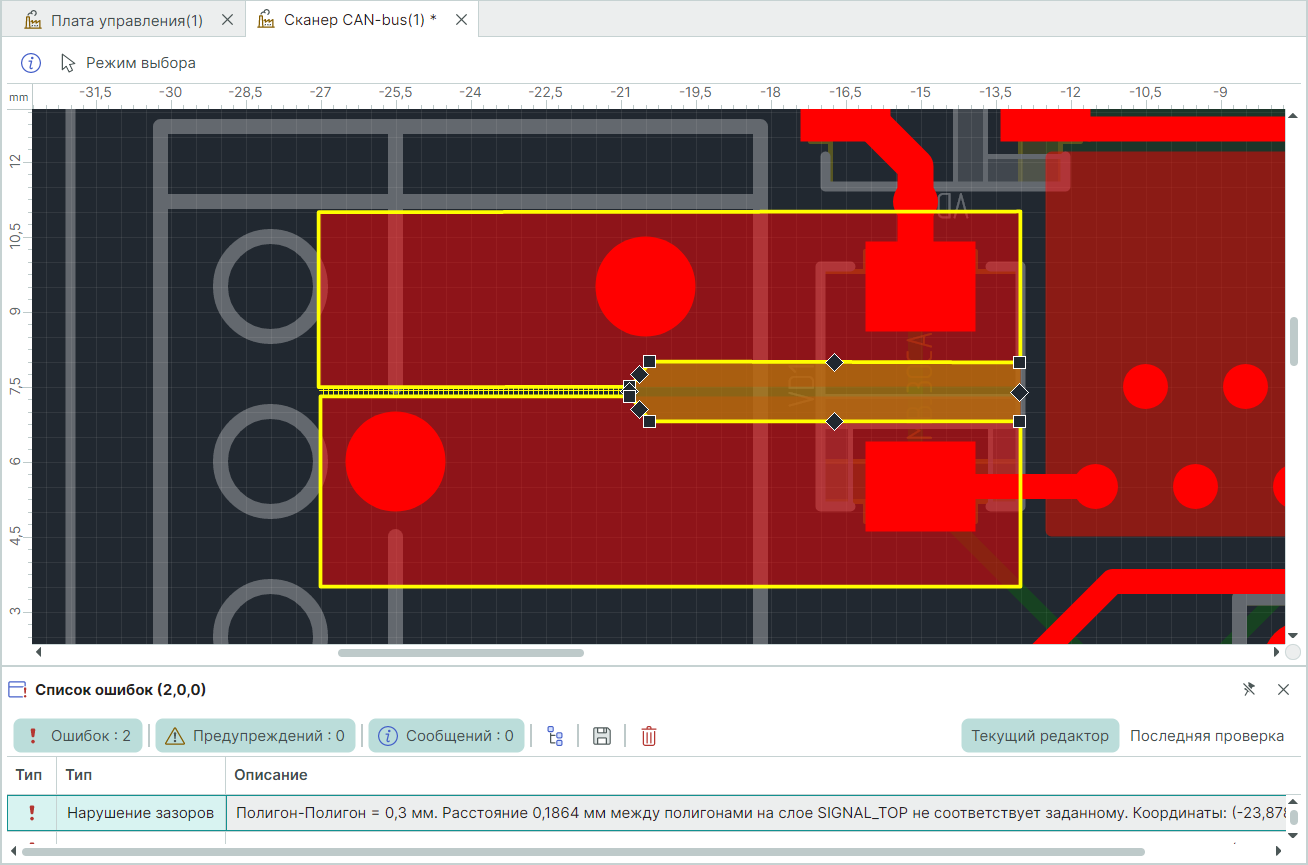
Task: Click the canvas vertical scrollbar thumb
Action: coord(1293,342)
